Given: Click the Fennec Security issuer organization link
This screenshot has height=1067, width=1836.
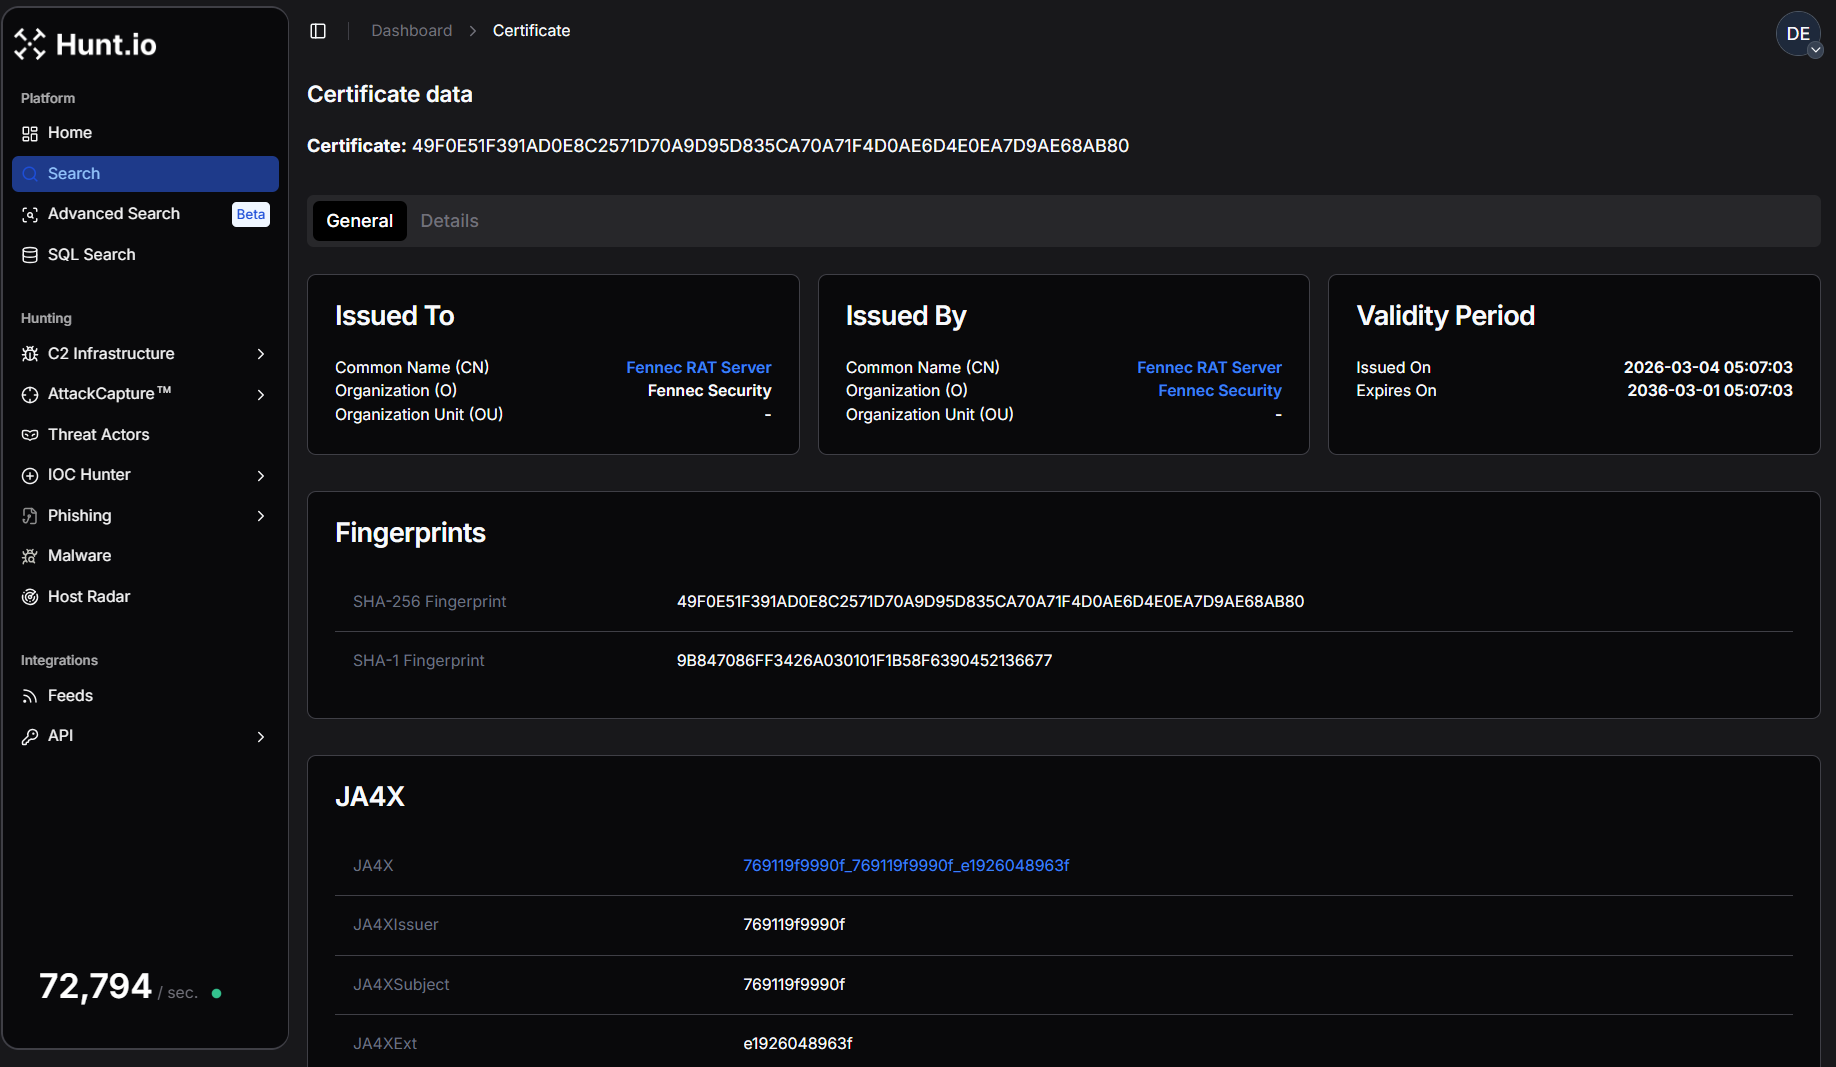Looking at the screenshot, I should (1219, 390).
